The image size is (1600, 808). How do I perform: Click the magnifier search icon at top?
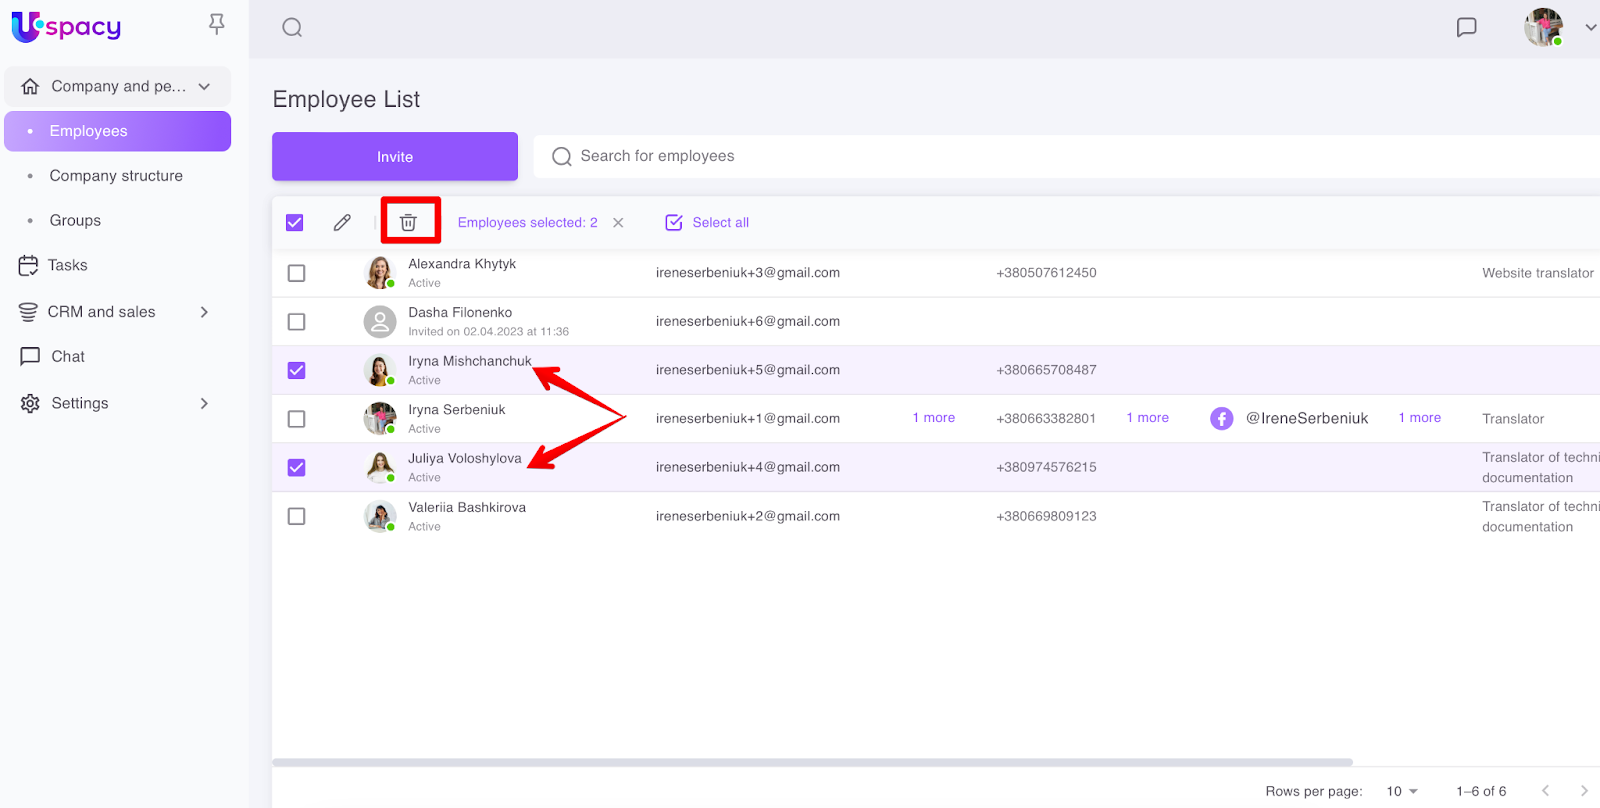(292, 28)
